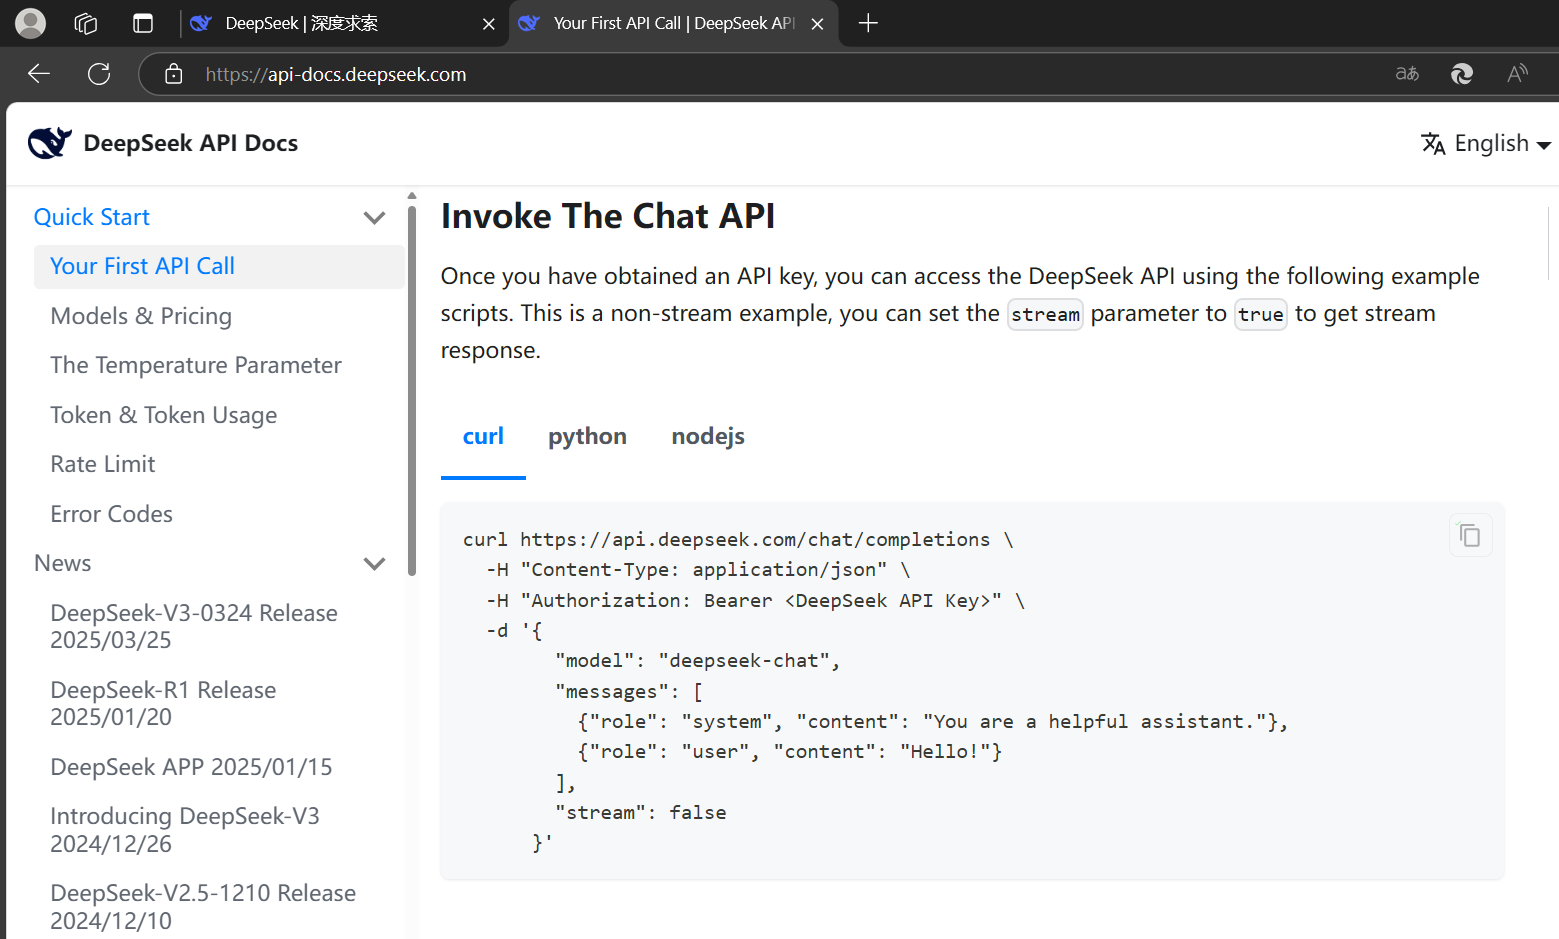Click the Edge extension icon in address bar
The height and width of the screenshot is (939, 1559).
tap(1462, 73)
